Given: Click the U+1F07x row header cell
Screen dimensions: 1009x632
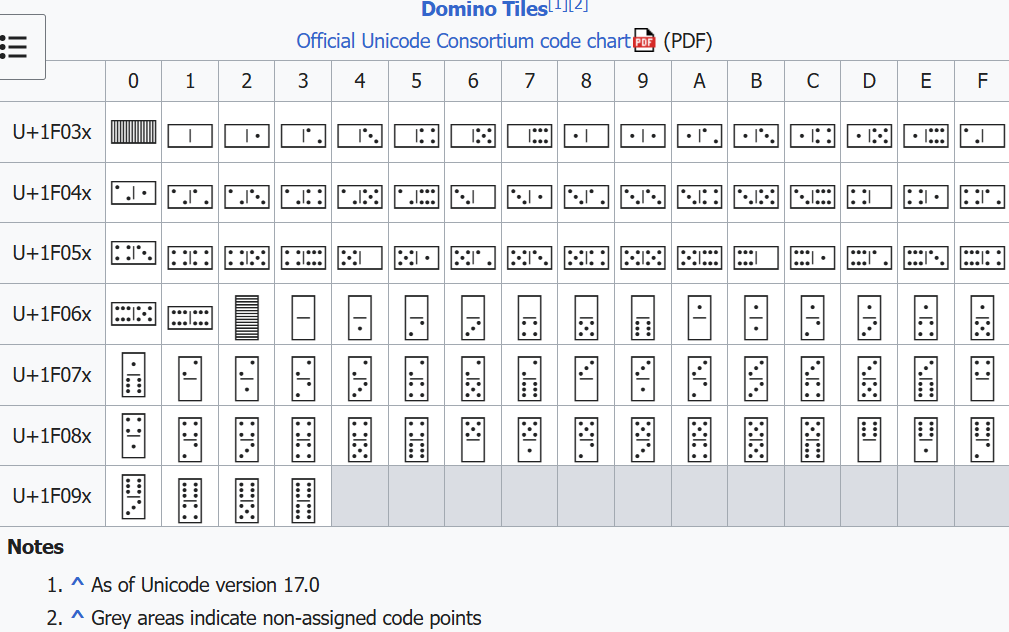Looking at the screenshot, I should 52,375.
